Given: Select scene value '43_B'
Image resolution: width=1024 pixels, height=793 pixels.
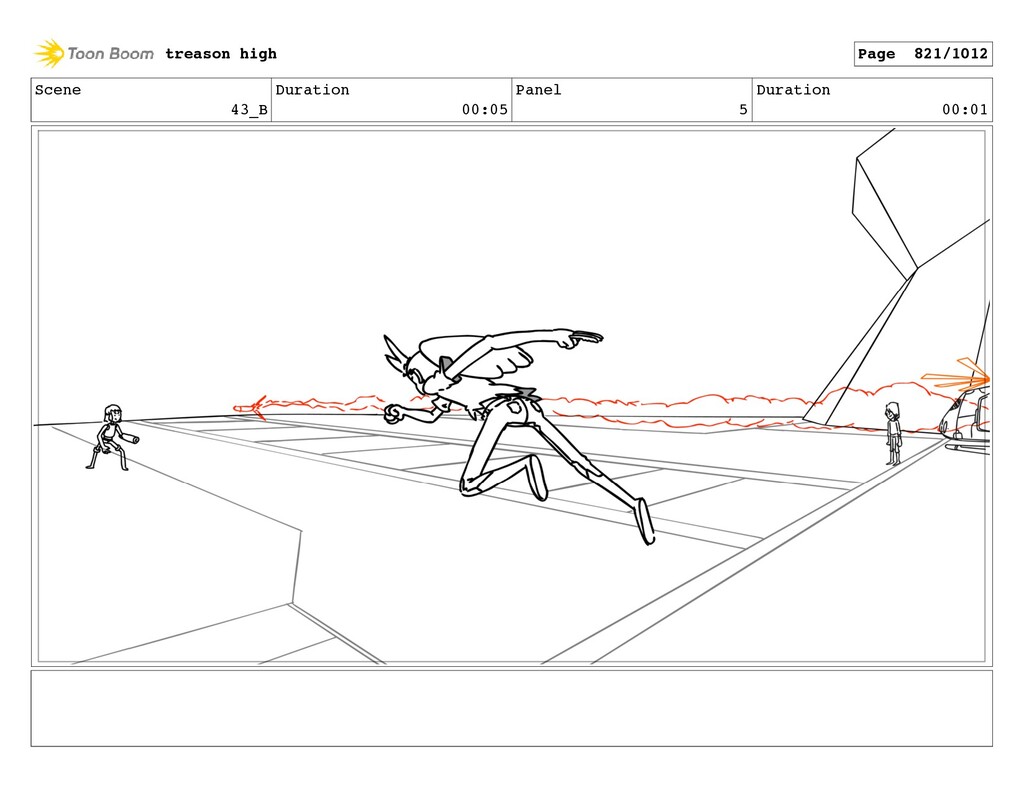Looking at the screenshot, I should tap(249, 110).
